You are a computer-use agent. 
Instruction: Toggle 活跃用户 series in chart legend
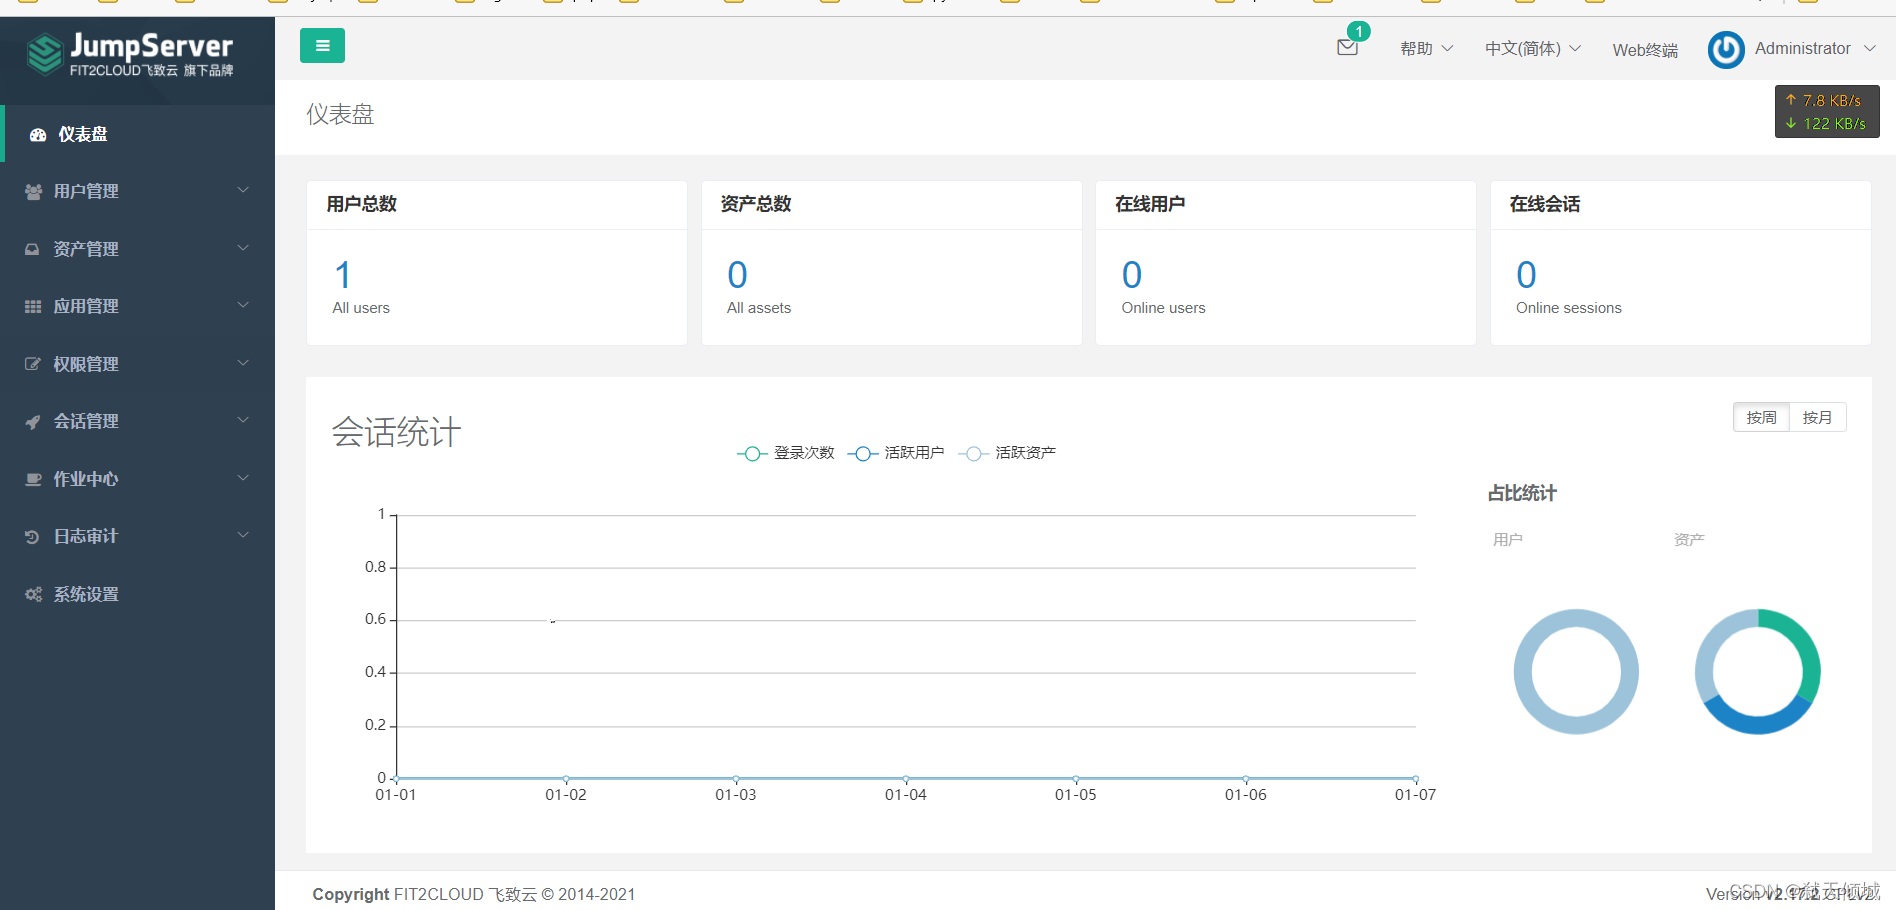896,453
